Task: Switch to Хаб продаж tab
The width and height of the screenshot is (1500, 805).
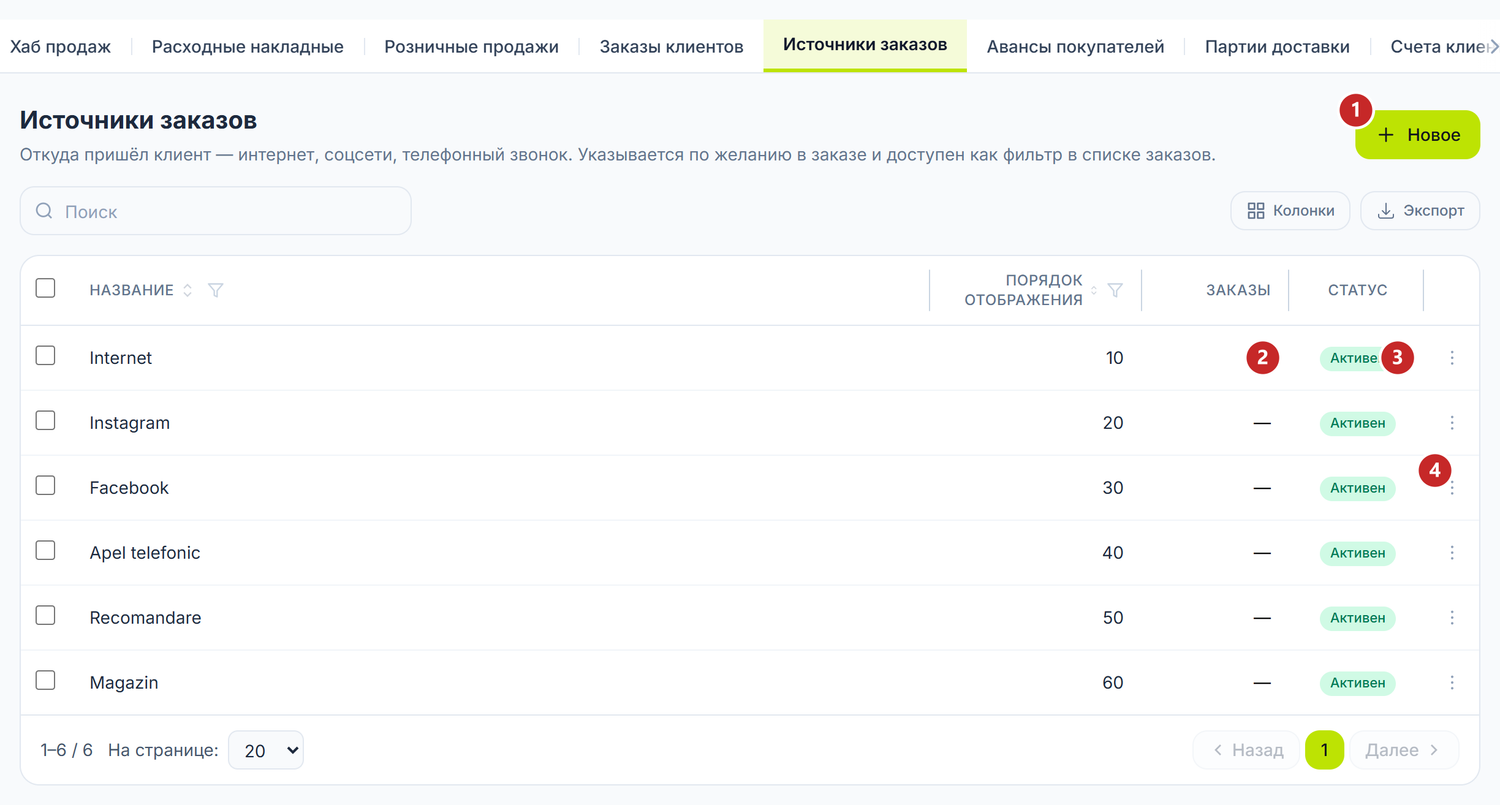Action: [60, 47]
